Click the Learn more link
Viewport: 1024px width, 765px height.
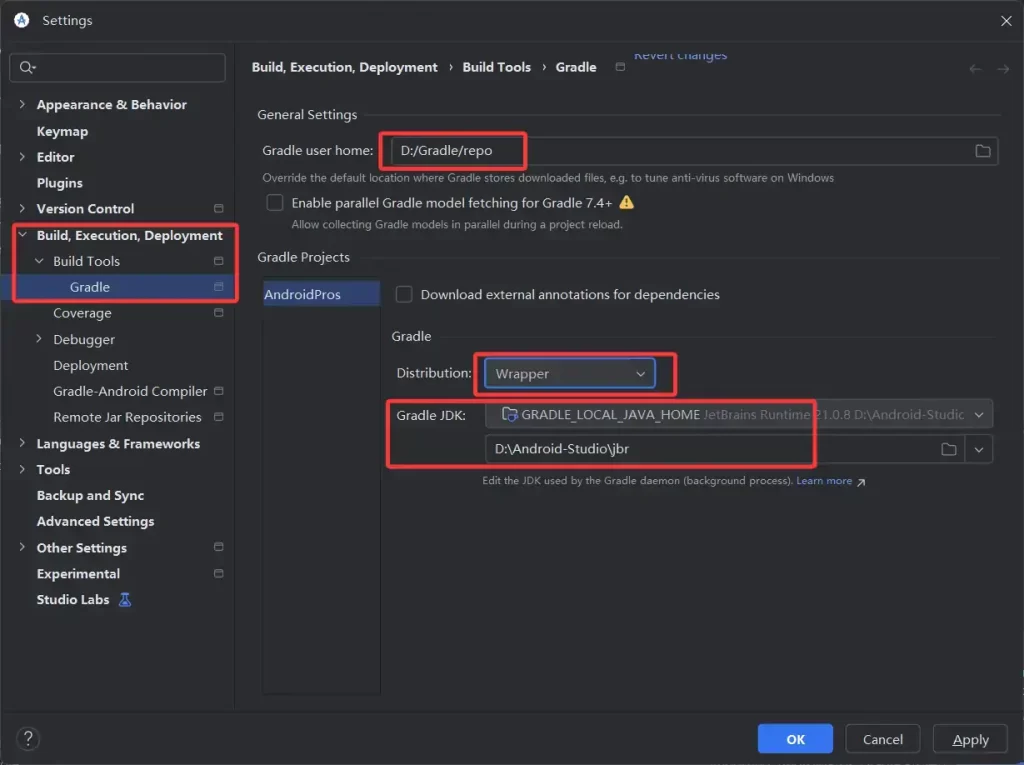(824, 481)
